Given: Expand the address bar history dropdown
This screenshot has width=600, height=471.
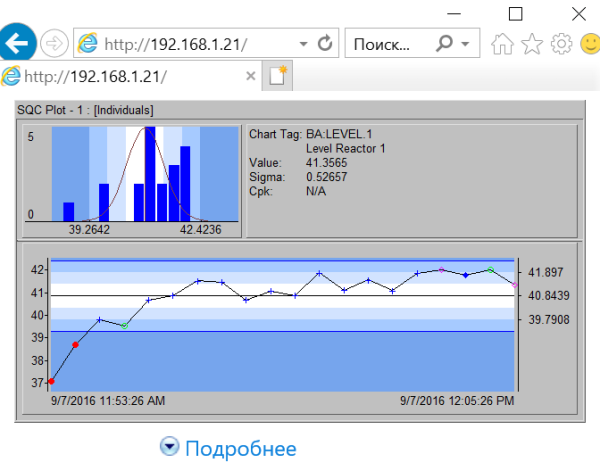Looking at the screenshot, I should point(303,45).
